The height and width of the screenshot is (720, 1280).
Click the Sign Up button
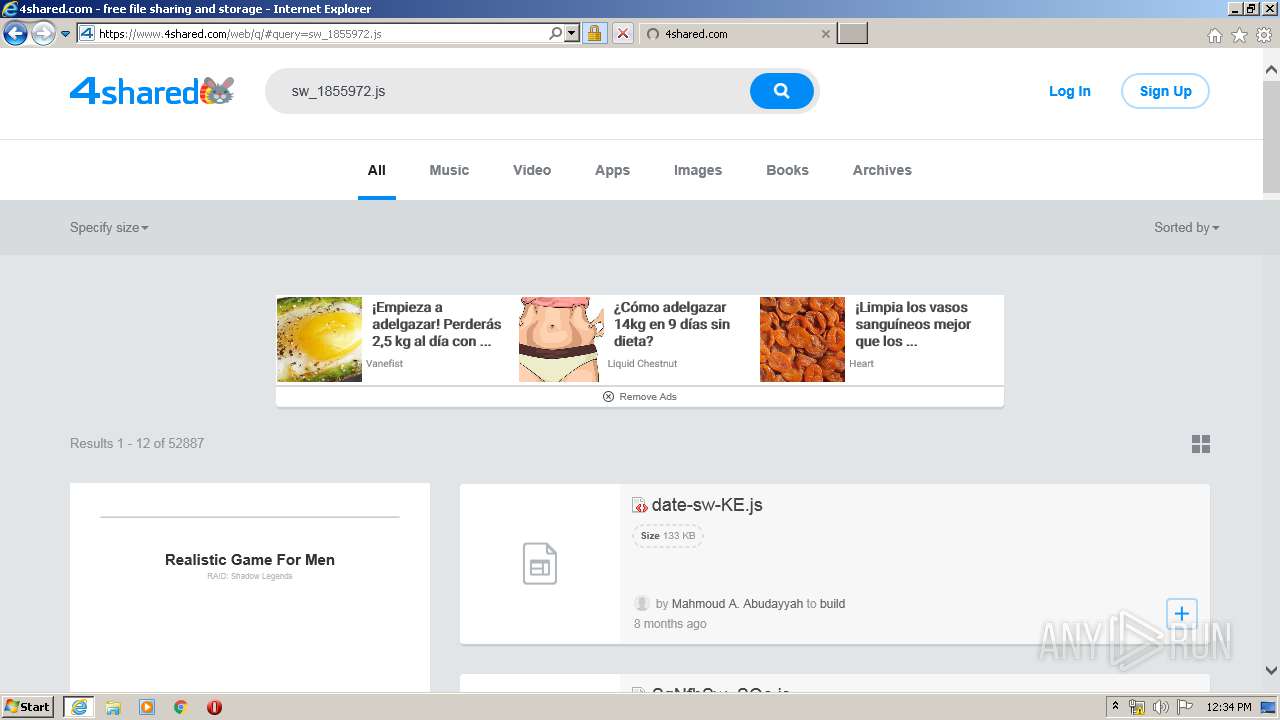point(1165,92)
